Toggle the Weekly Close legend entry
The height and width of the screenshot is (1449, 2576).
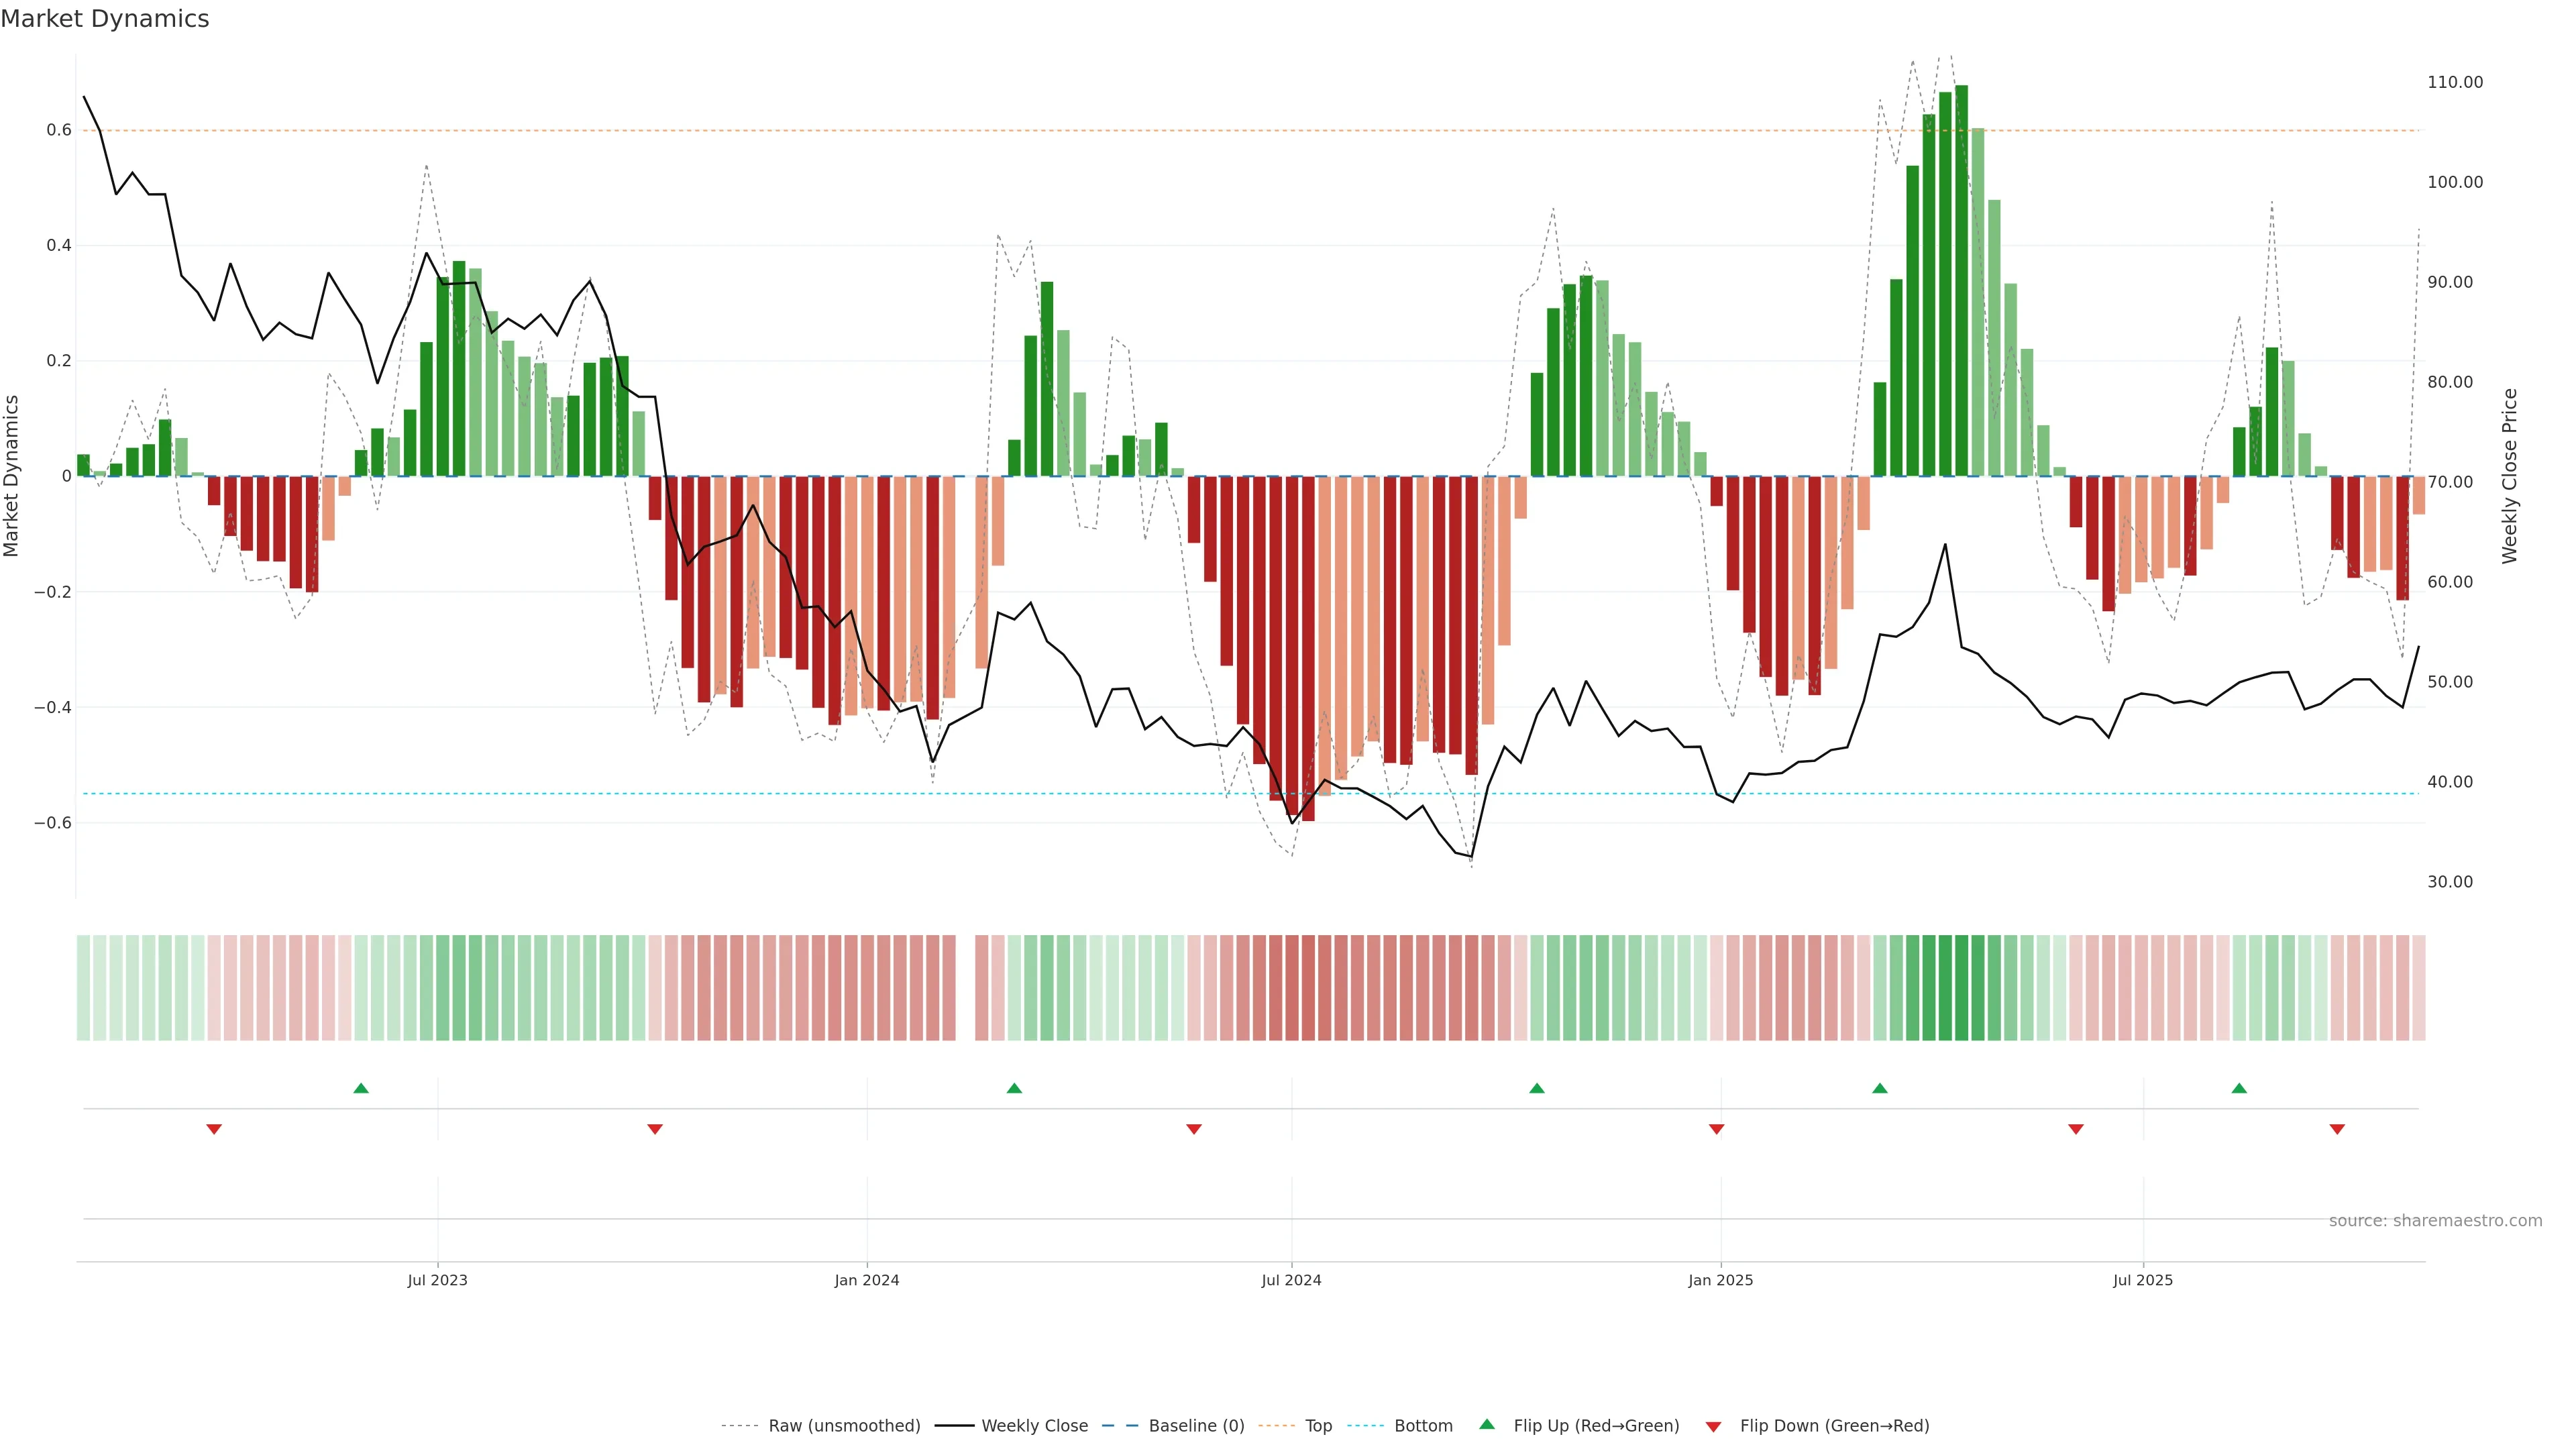(x=1034, y=1426)
